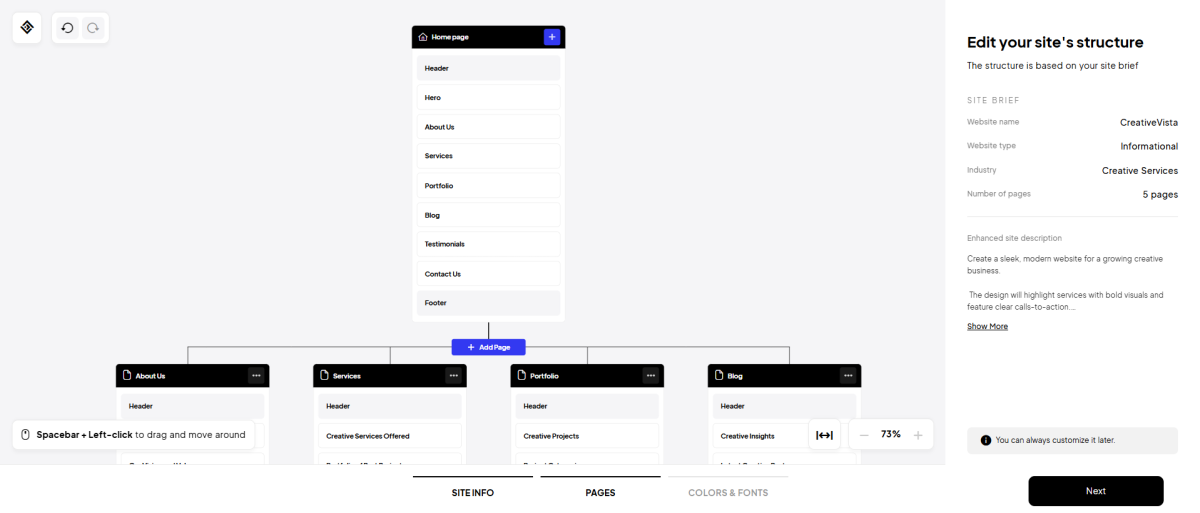Click the Home page house icon
Image resolution: width=1200 pixels, height=513 pixels.
click(x=423, y=37)
